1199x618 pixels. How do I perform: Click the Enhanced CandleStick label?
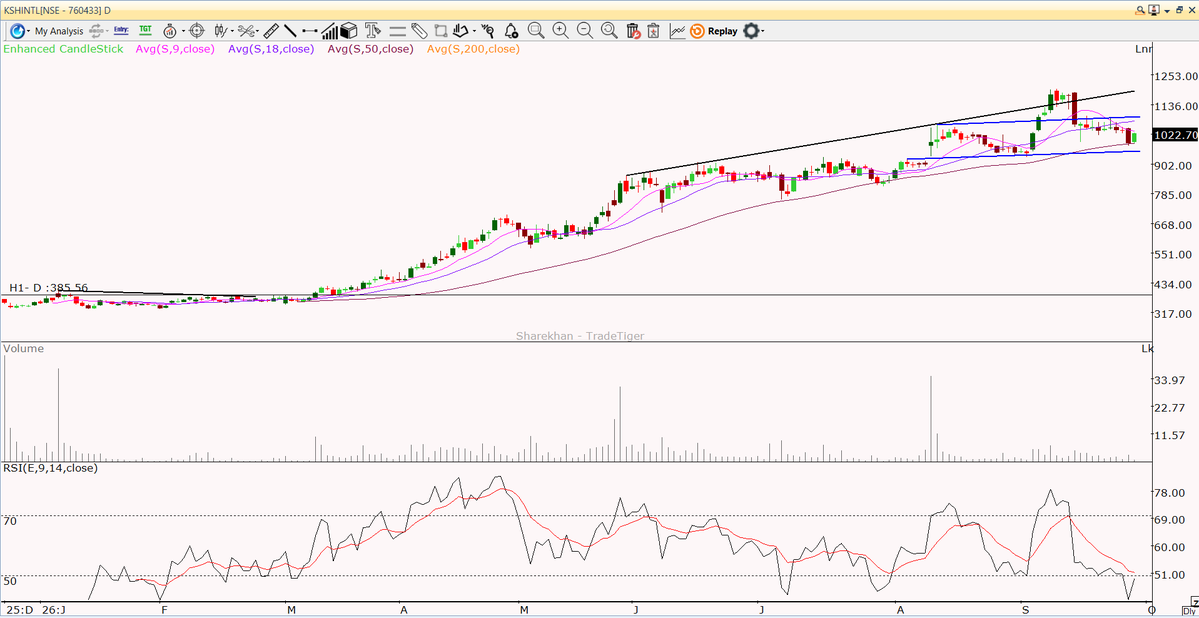64,49
